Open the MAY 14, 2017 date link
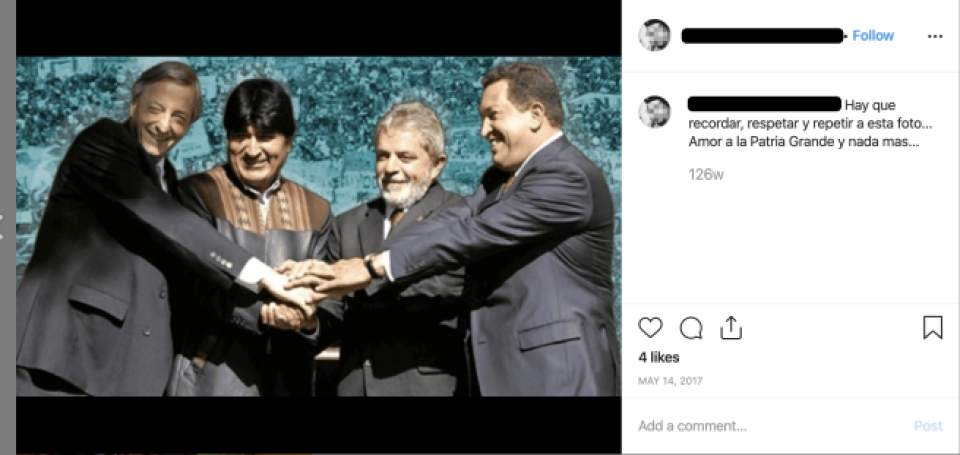 click(670, 381)
